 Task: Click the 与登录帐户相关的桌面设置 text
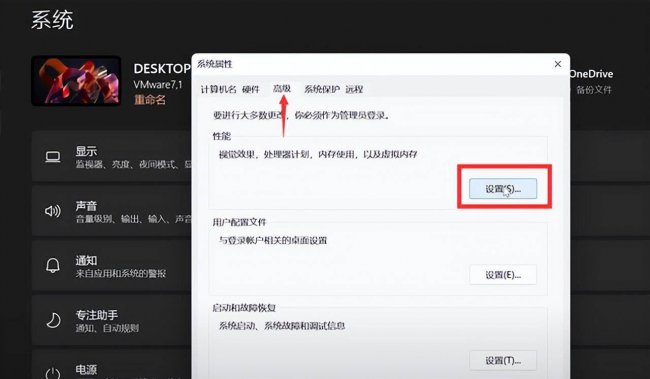coord(273,240)
